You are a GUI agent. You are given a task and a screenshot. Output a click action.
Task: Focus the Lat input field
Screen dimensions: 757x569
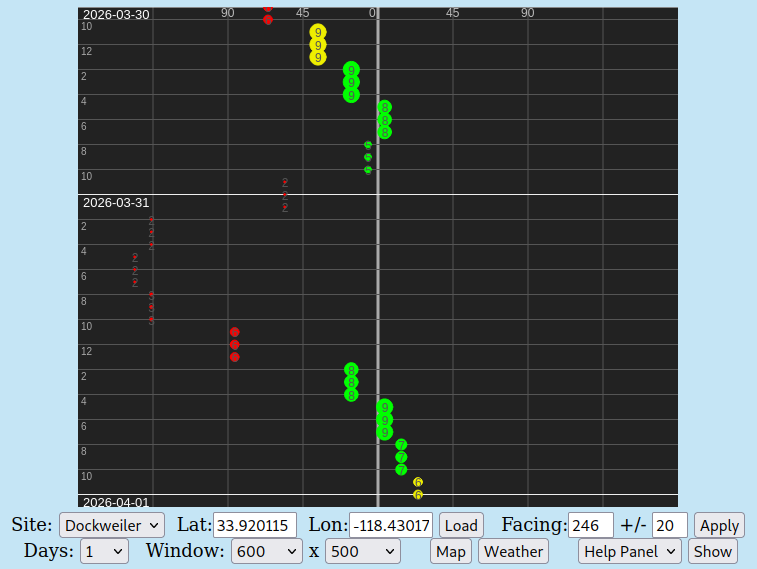coord(254,525)
